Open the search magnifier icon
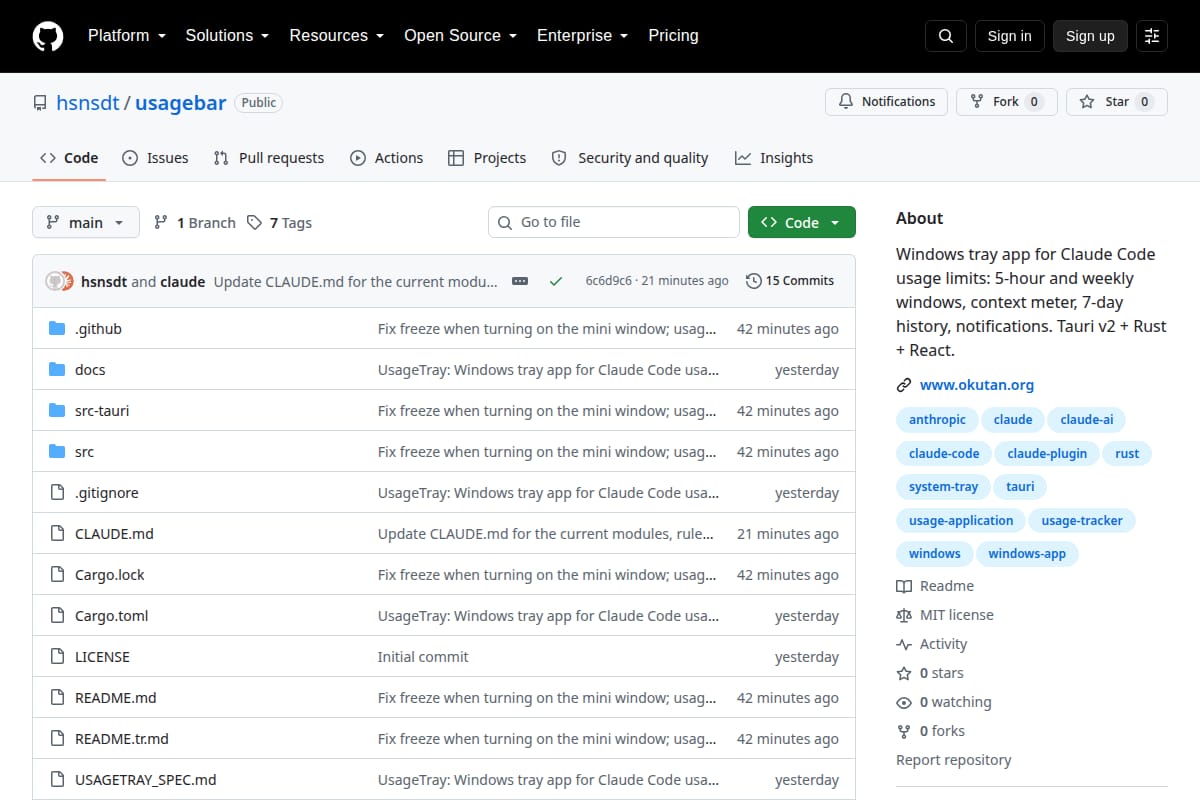 click(x=946, y=36)
